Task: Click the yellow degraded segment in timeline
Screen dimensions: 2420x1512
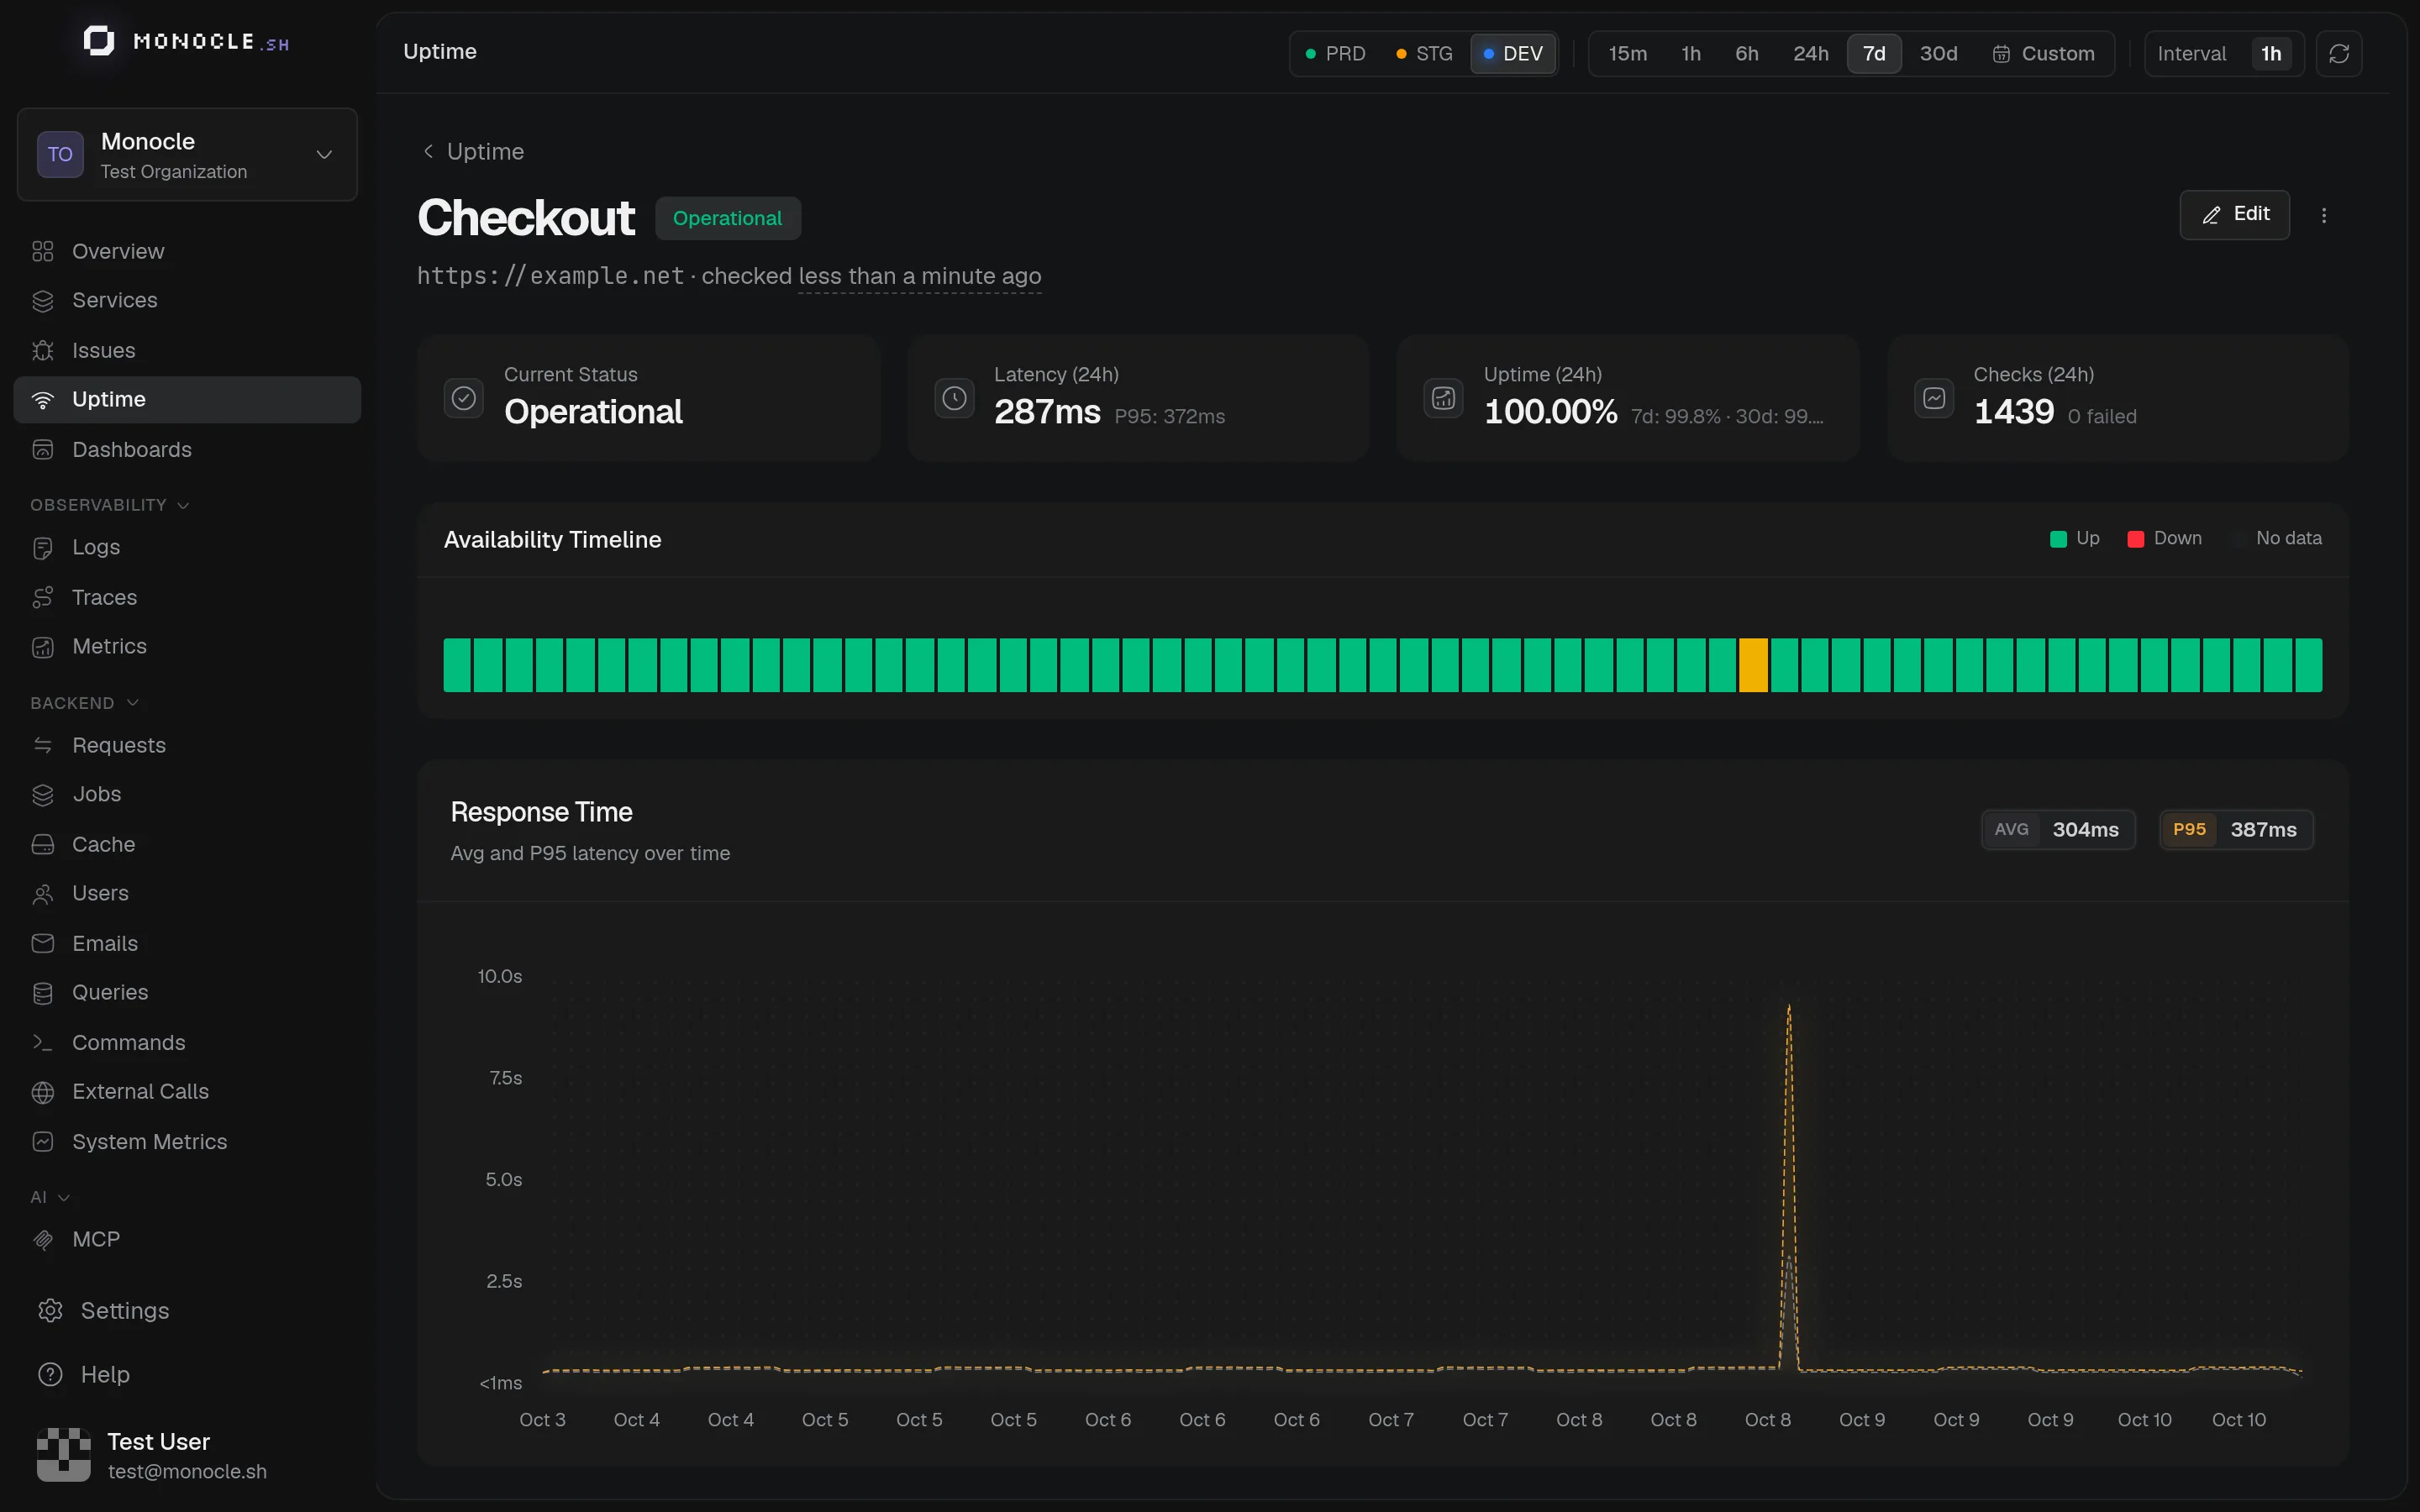Action: [1753, 665]
